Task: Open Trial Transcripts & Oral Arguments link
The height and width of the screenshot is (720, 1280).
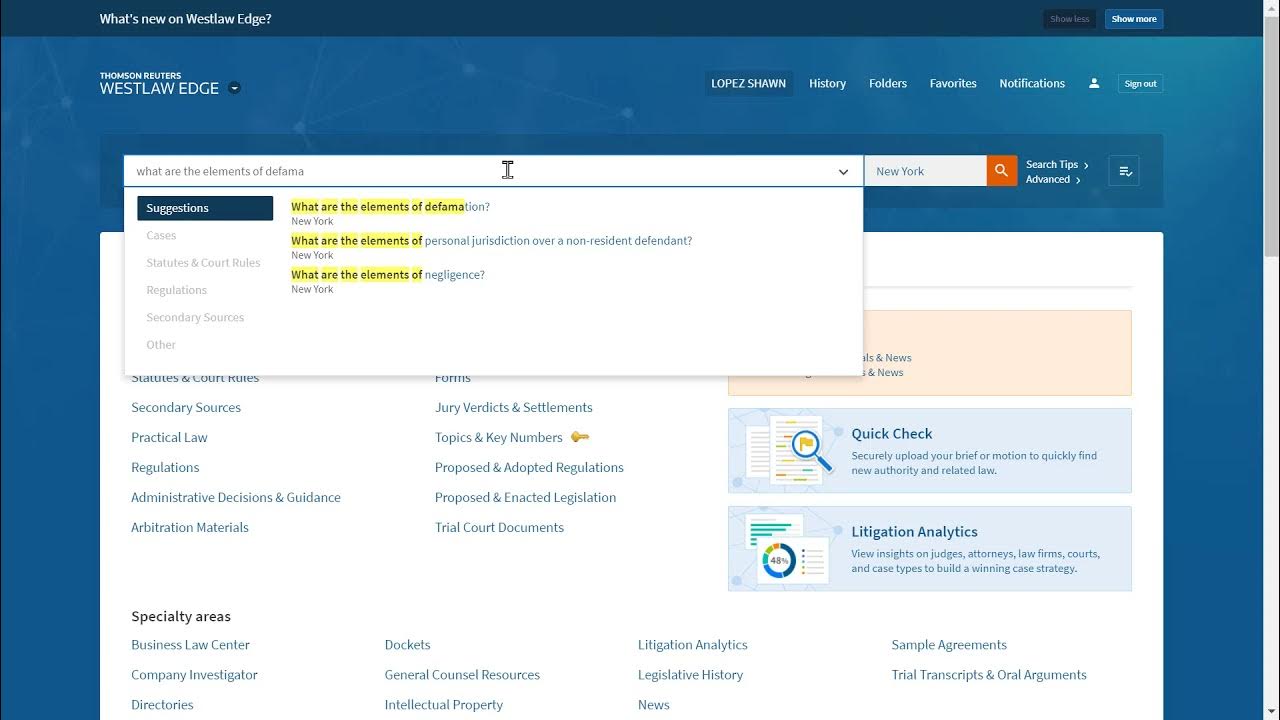Action: (x=989, y=675)
